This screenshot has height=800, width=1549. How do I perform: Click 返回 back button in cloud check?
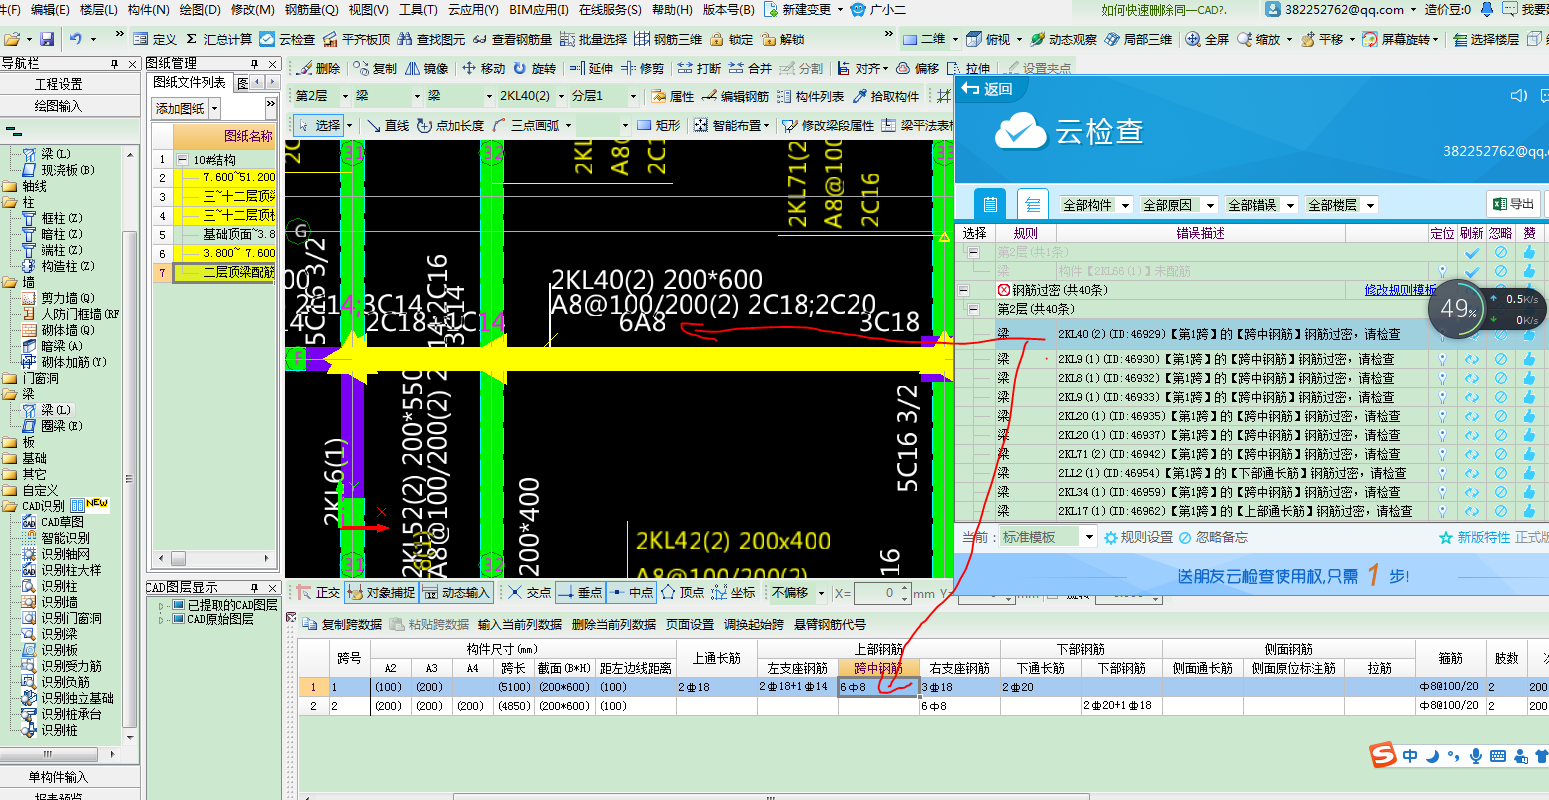tap(987, 89)
